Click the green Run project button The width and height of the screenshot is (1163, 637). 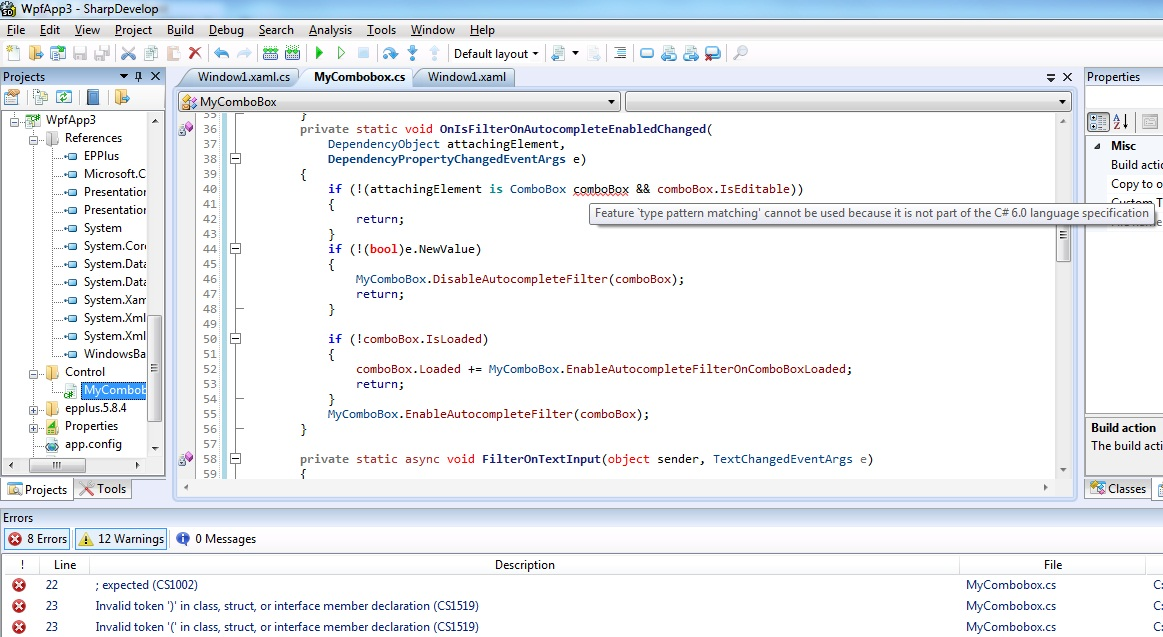point(320,53)
